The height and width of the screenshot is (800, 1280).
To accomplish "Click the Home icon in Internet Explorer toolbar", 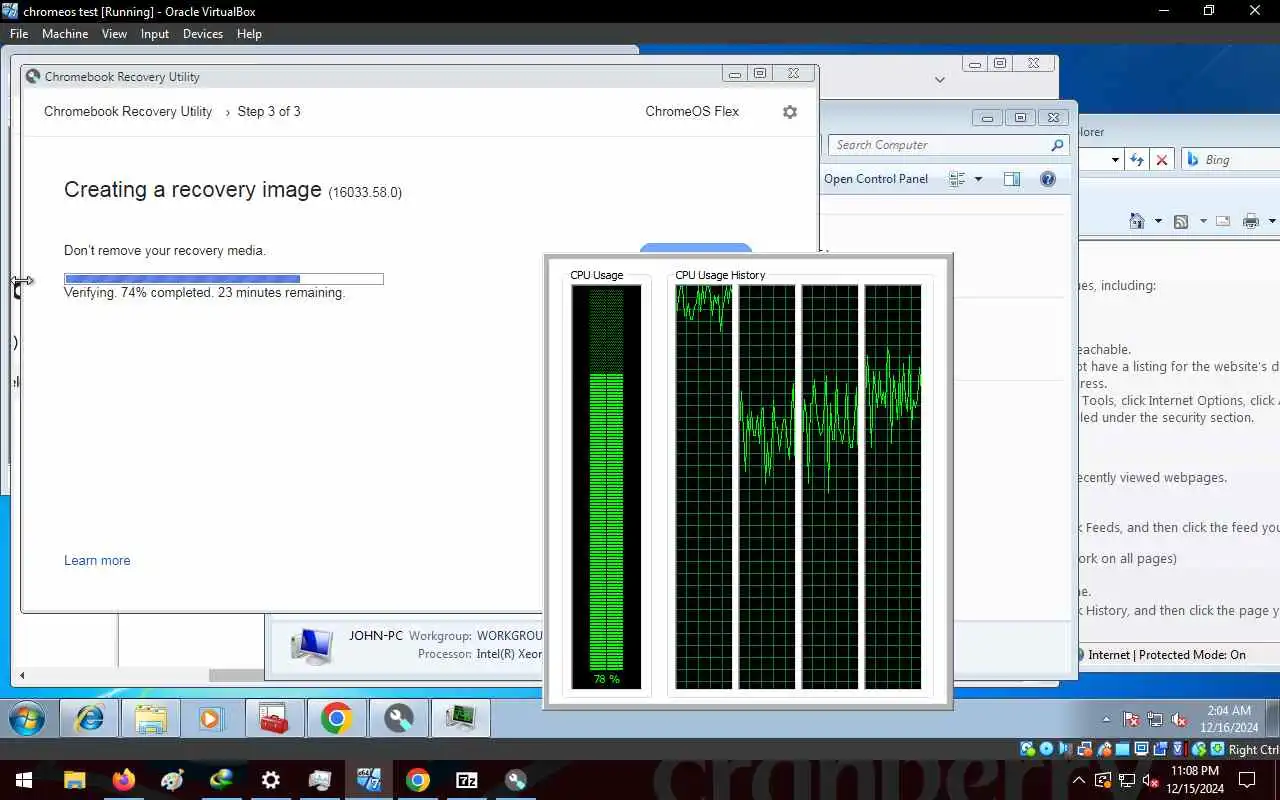I will (x=1137, y=221).
